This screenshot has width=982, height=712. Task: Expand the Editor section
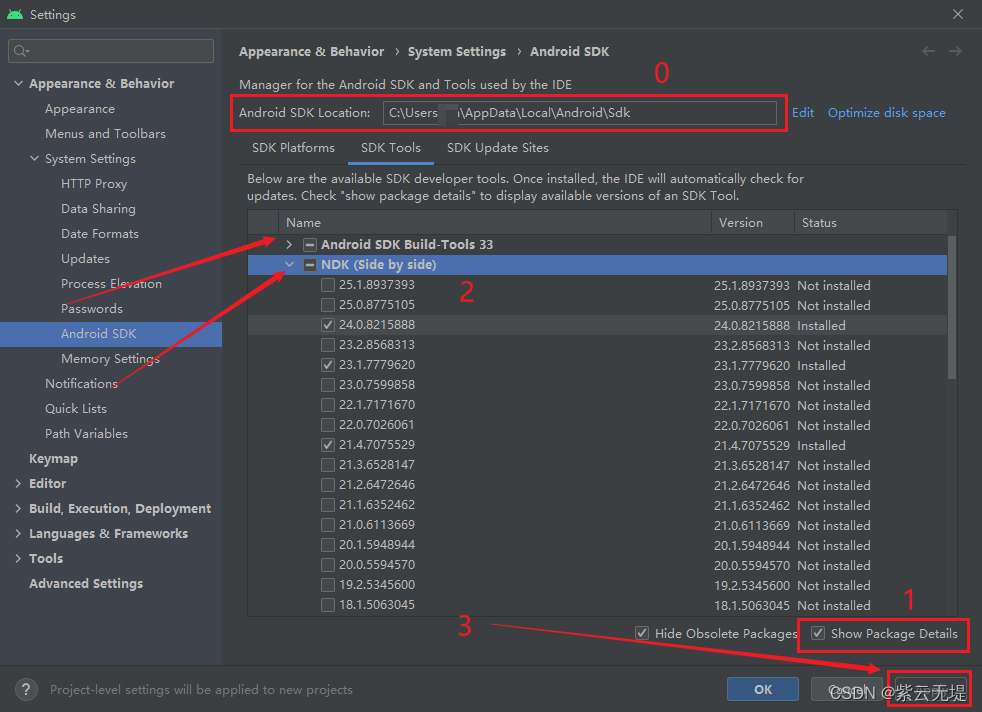(18, 483)
